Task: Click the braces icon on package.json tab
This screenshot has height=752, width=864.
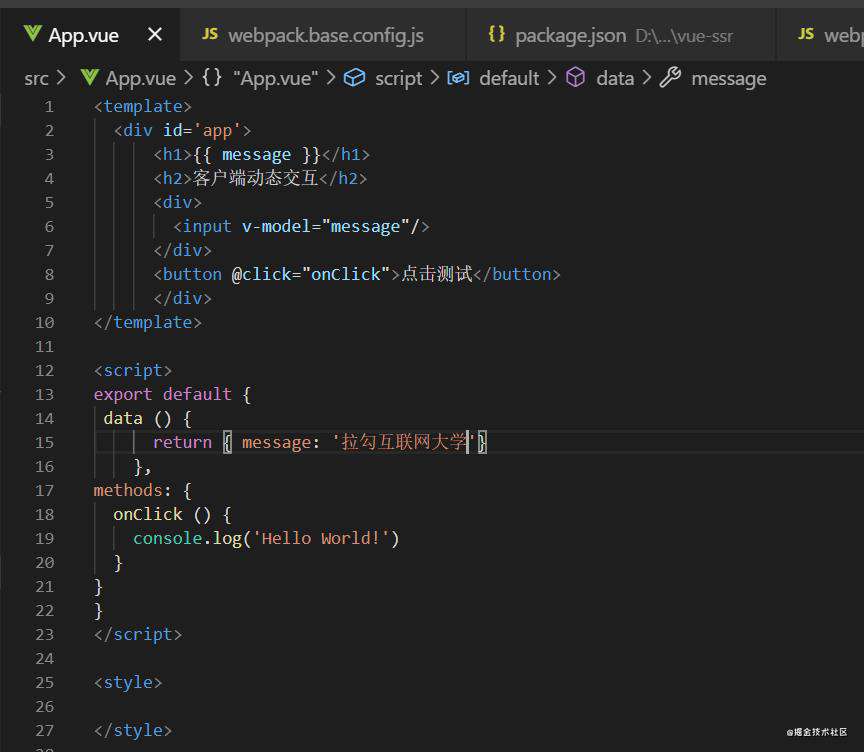Action: tap(496, 34)
